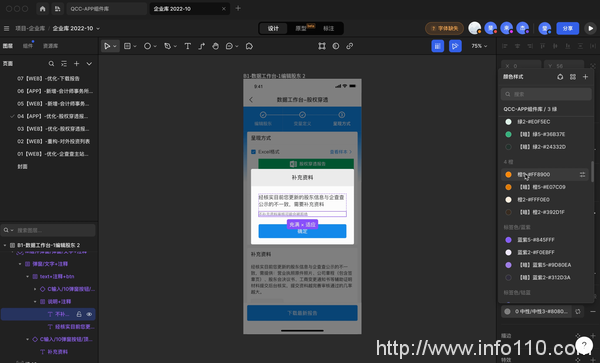
Task: Toggle the blue layout grid button
Action: pyautogui.click(x=438, y=46)
